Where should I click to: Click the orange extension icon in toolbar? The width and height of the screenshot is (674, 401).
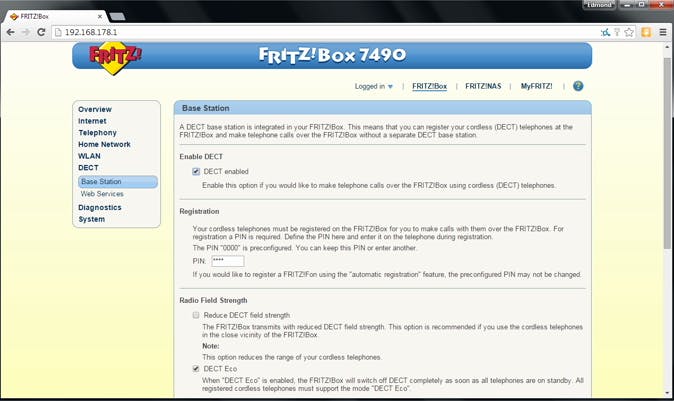click(x=646, y=32)
